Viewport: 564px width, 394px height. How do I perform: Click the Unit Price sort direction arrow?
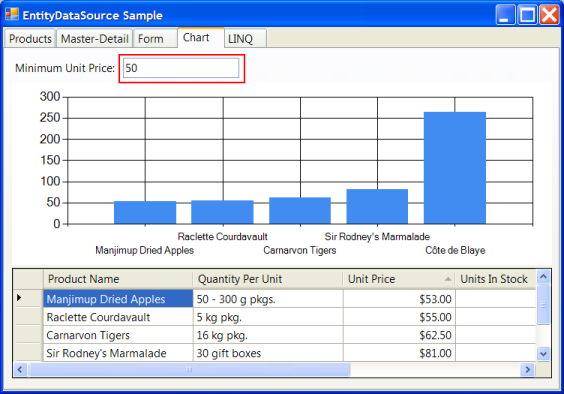[447, 279]
